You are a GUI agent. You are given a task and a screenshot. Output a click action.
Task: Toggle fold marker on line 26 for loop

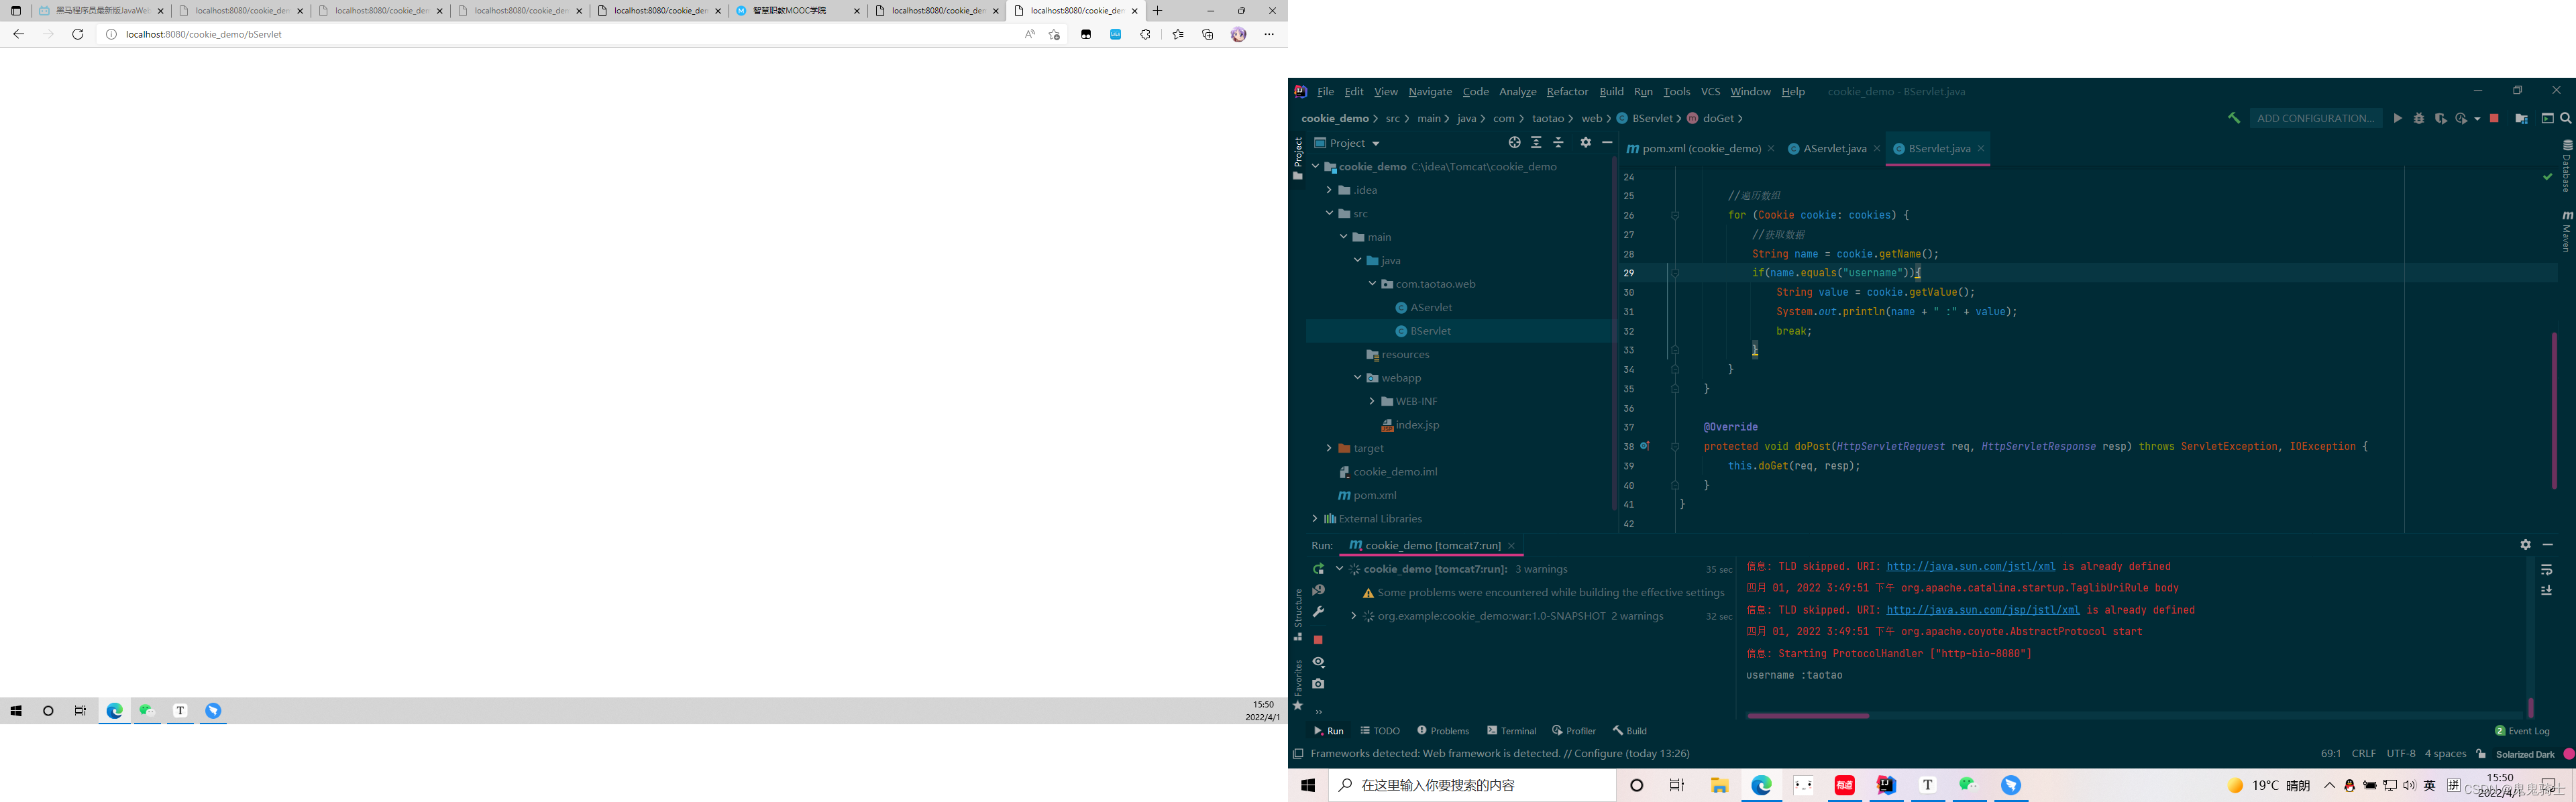[x=1674, y=215]
